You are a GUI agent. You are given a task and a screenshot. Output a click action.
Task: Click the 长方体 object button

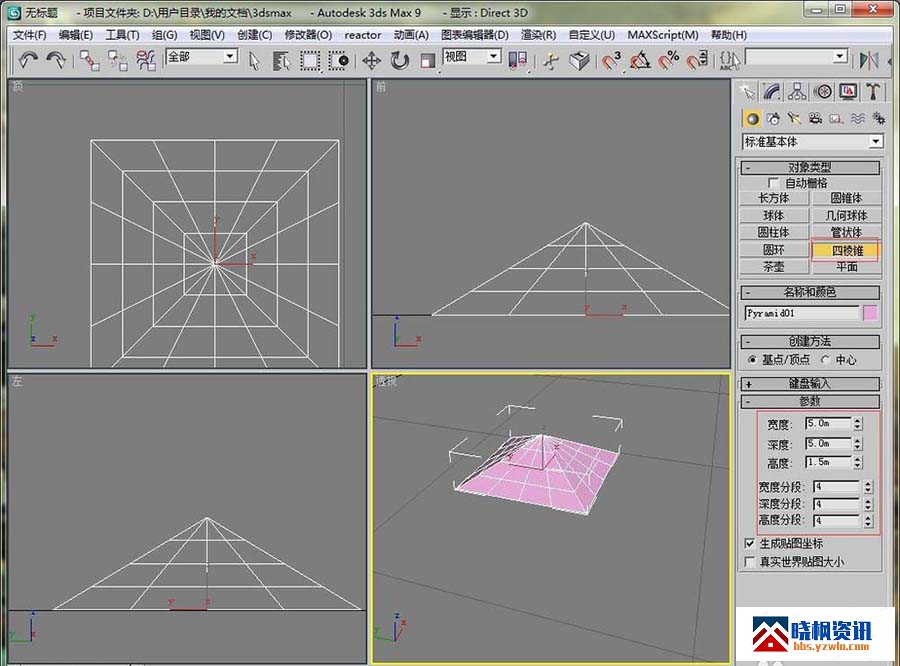tap(774, 198)
